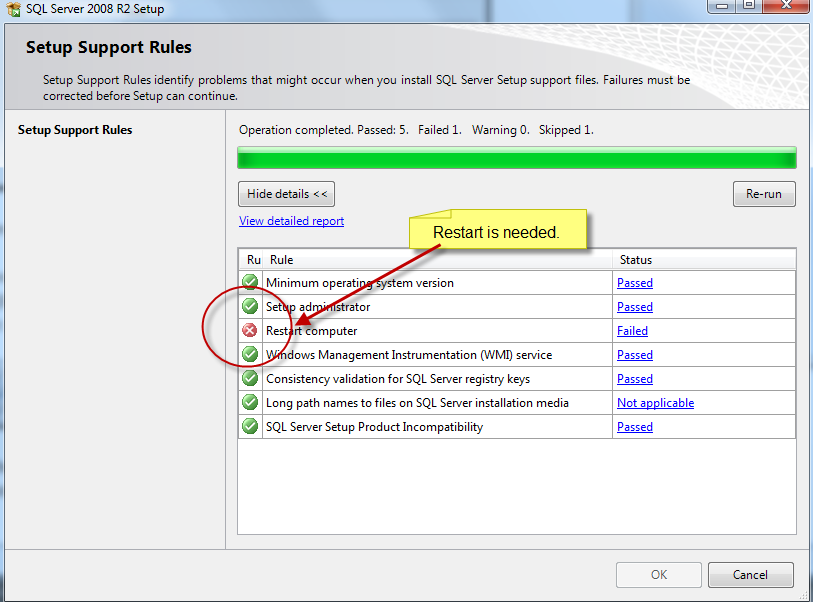Select Long path names to files rule text
Image resolution: width=813 pixels, height=602 pixels.
(417, 403)
